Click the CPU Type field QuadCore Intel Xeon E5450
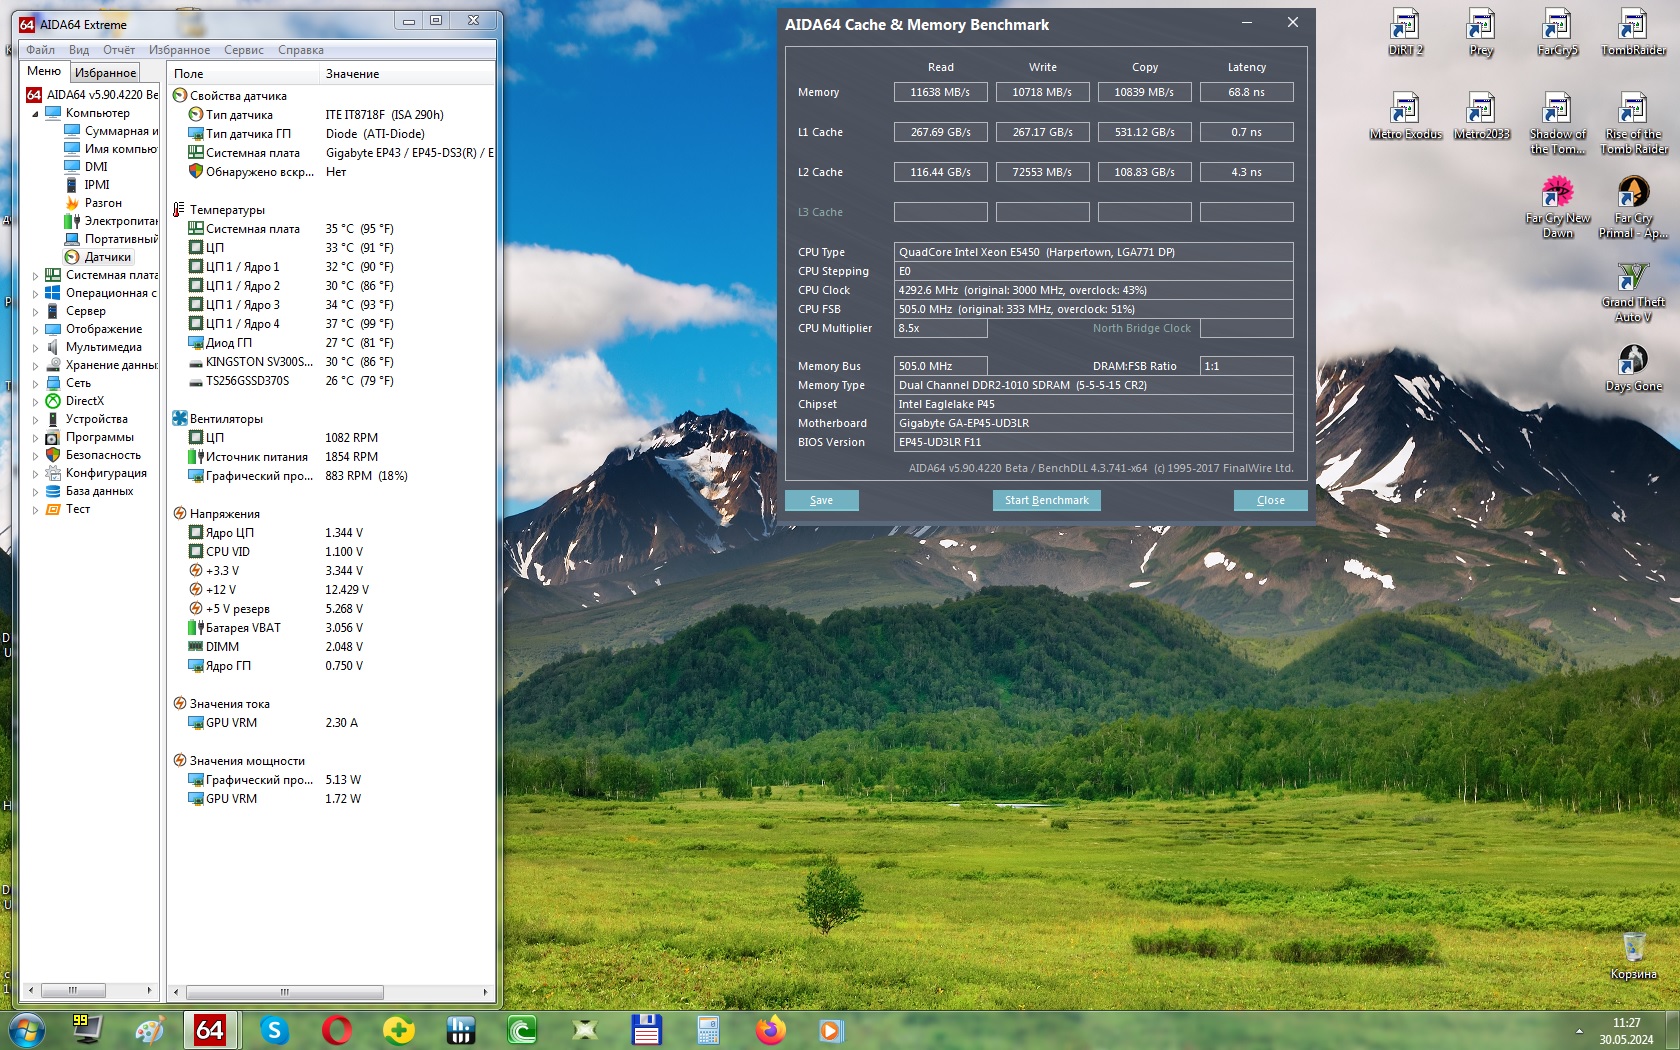This screenshot has height=1050, width=1680. 1093,252
